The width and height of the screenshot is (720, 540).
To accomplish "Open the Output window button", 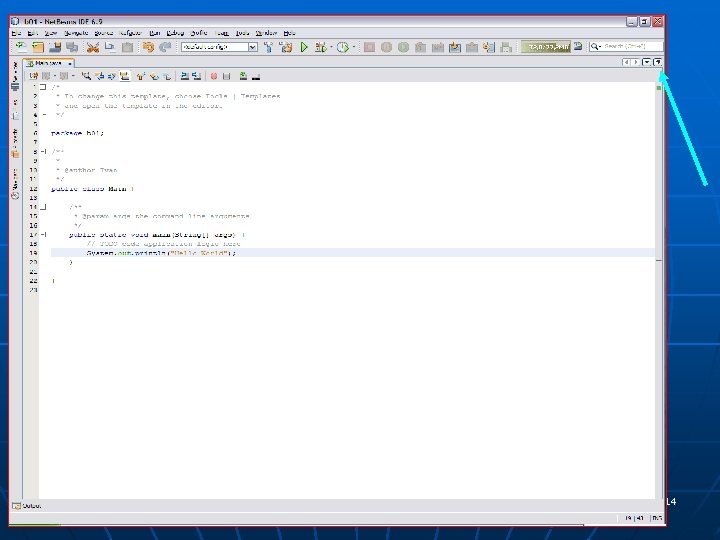I will [x=27, y=506].
